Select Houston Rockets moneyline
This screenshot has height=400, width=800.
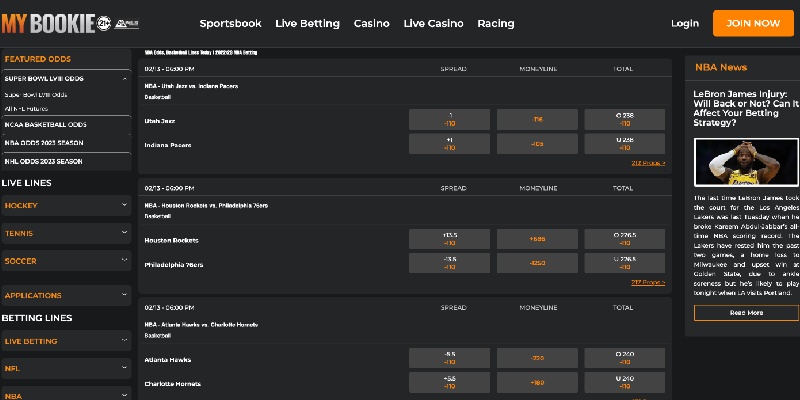pyautogui.click(x=537, y=239)
